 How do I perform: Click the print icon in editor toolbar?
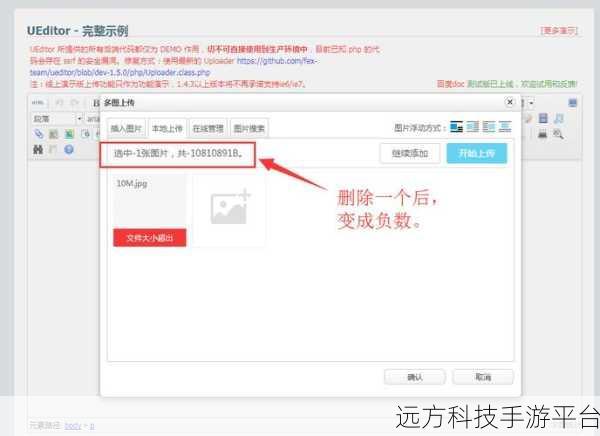pyautogui.click(x=542, y=134)
